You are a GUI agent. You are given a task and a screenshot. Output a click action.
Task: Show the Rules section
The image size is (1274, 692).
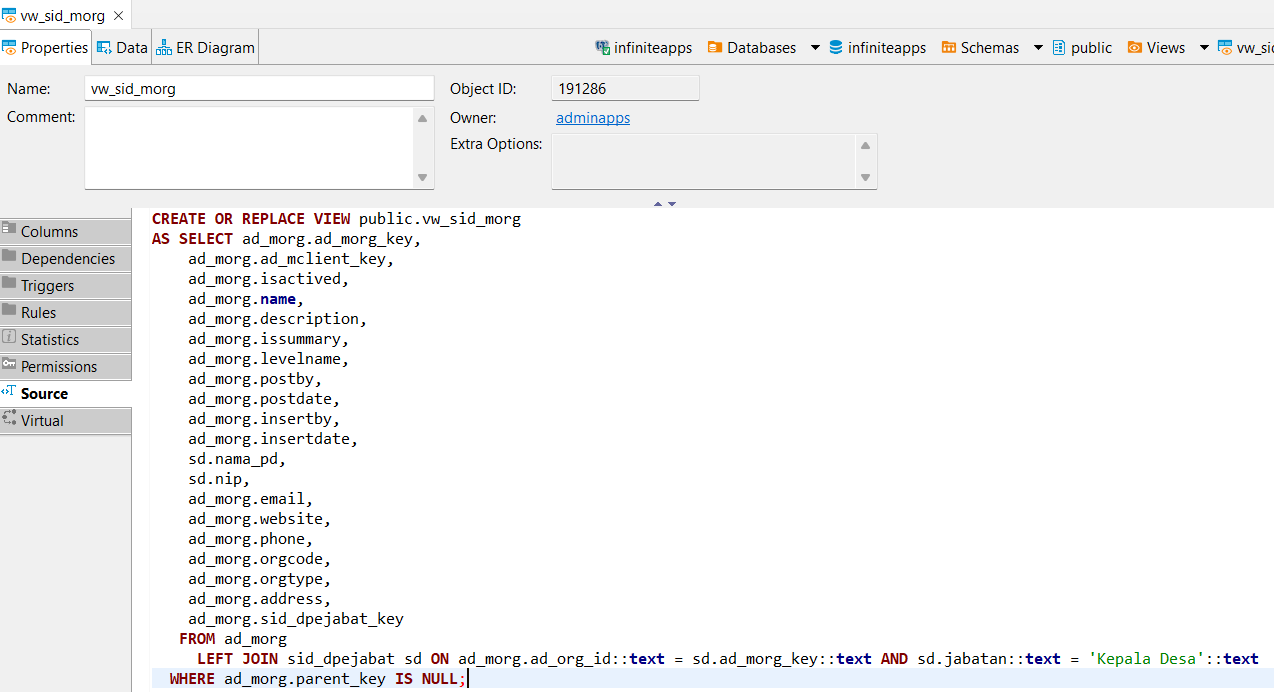[x=38, y=313]
